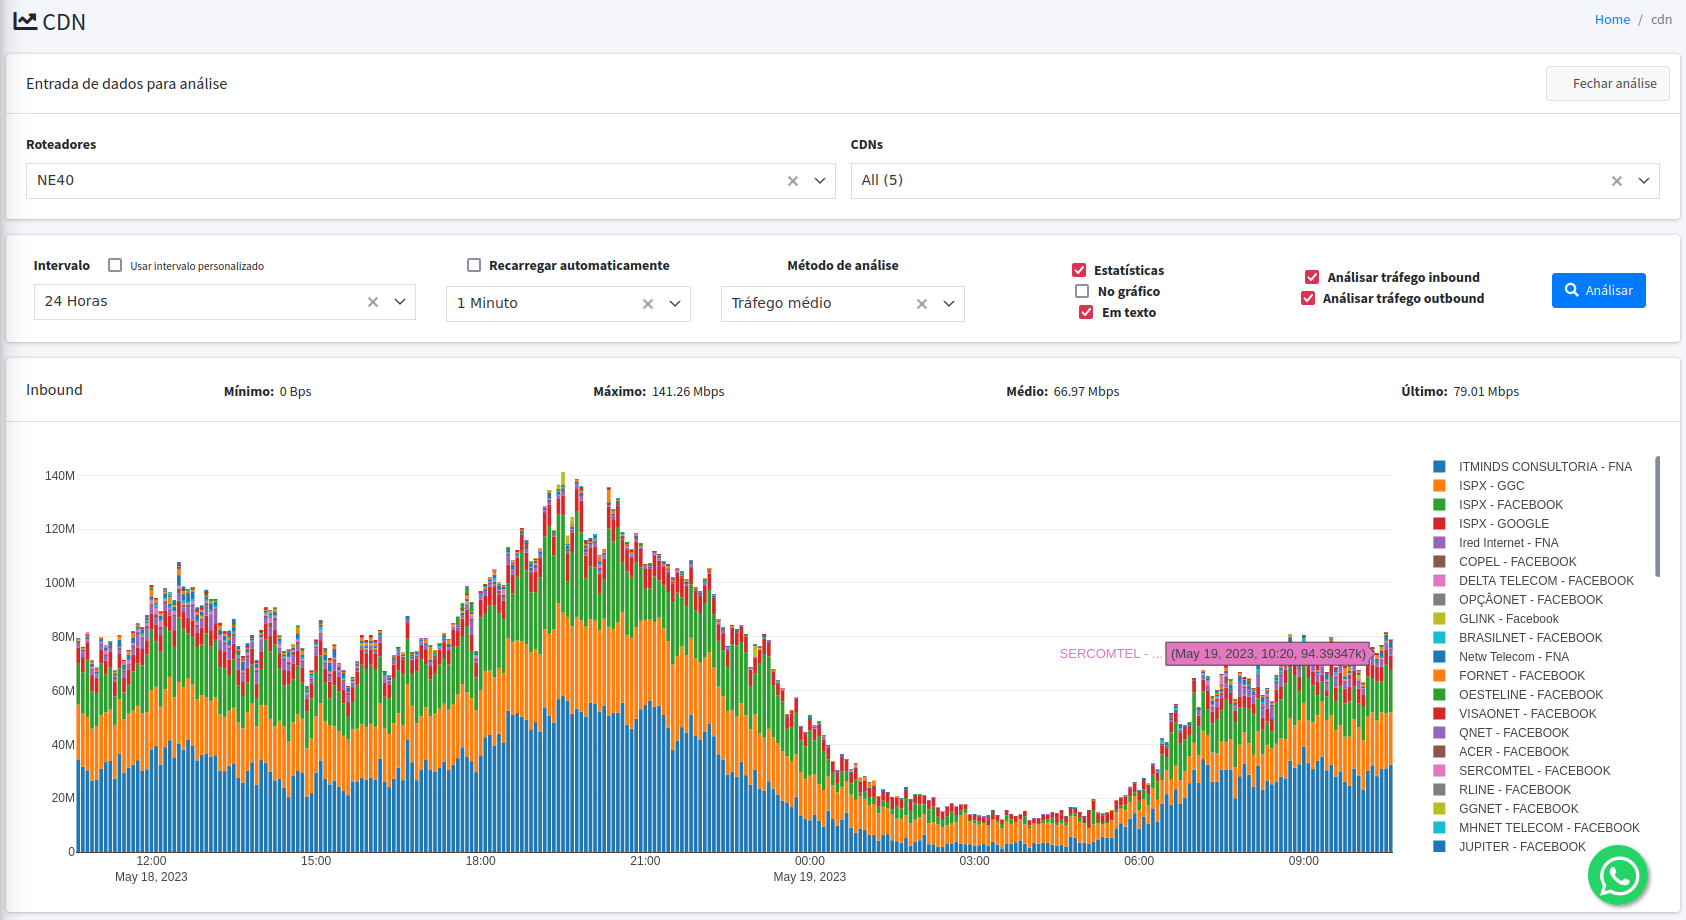This screenshot has width=1686, height=920.
Task: Uncheck the Em texto checkbox
Action: pos(1086,312)
